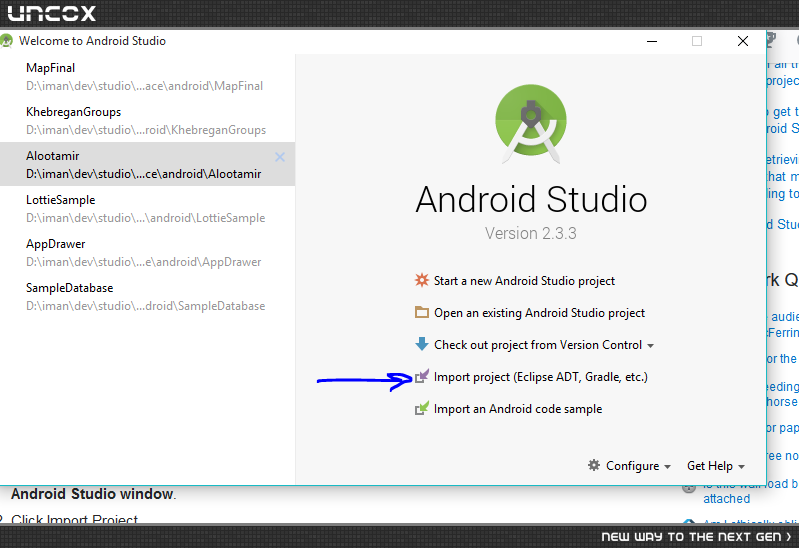This screenshot has height=548, width=799.
Task: Select the Alootamir recent project
Action: click(147, 164)
